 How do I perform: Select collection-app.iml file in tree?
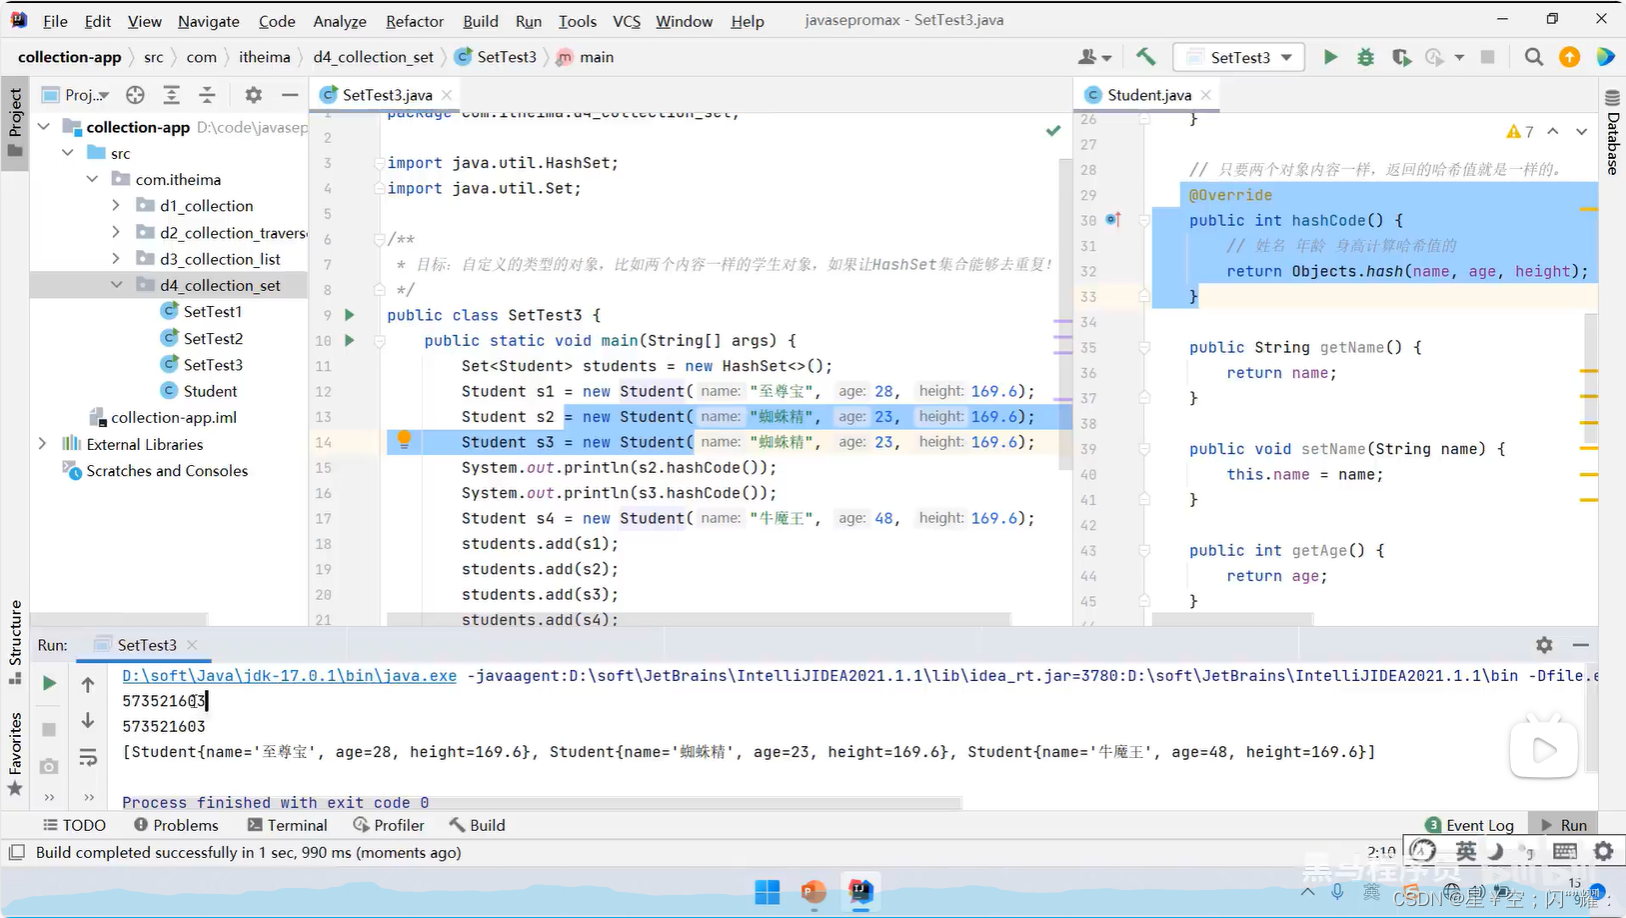[x=173, y=417]
